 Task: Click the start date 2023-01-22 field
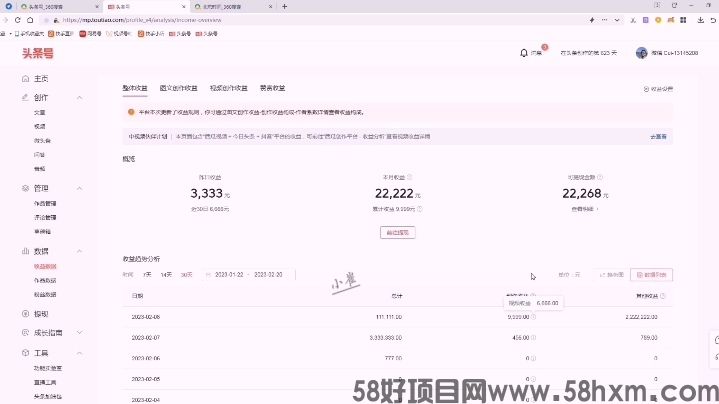pos(229,275)
